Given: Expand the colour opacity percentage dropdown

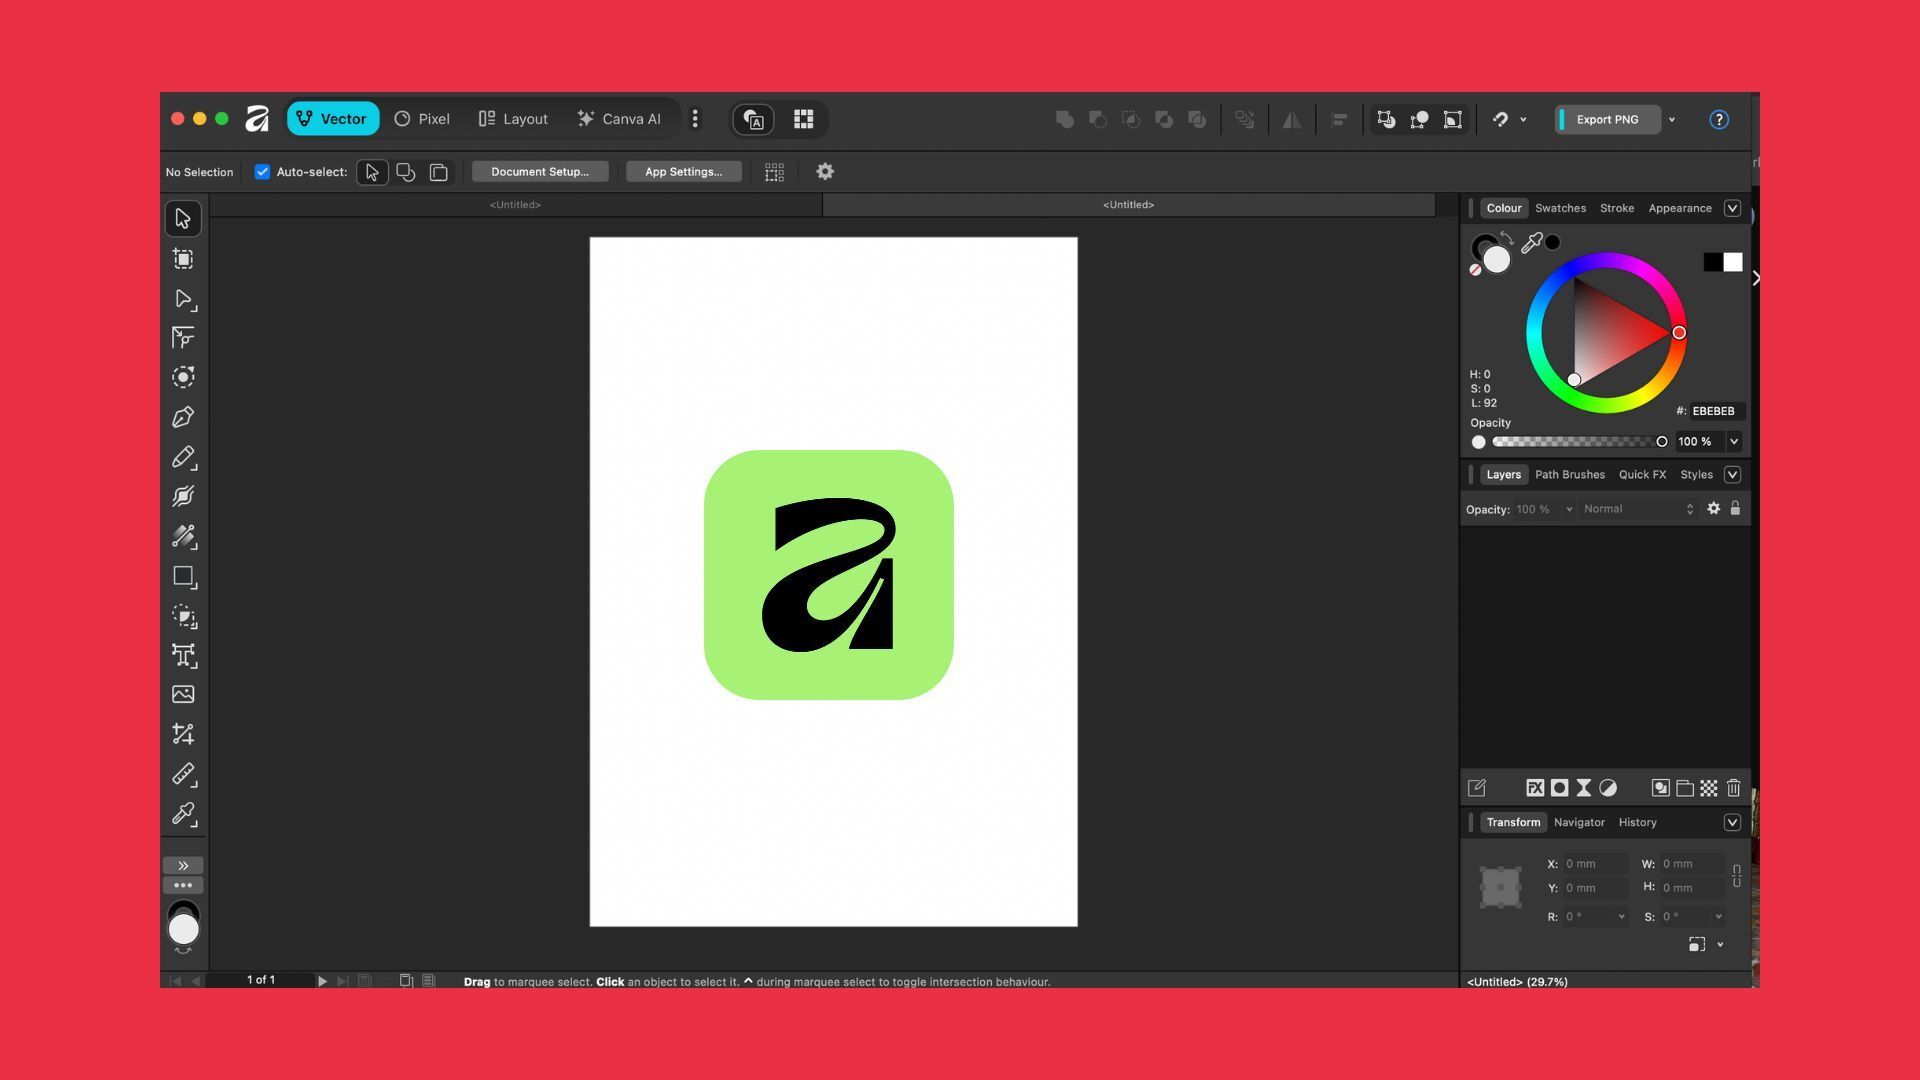Looking at the screenshot, I should click(x=1734, y=442).
